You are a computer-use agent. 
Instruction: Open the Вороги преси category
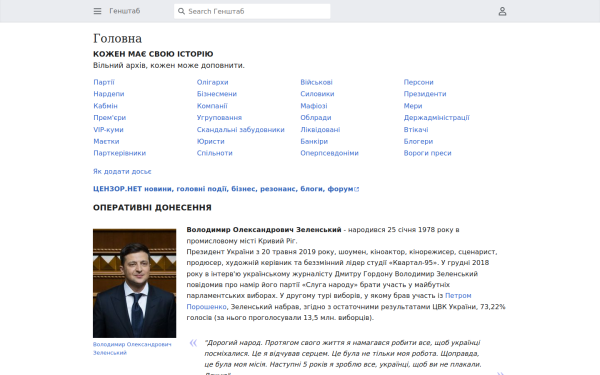[x=427, y=153]
